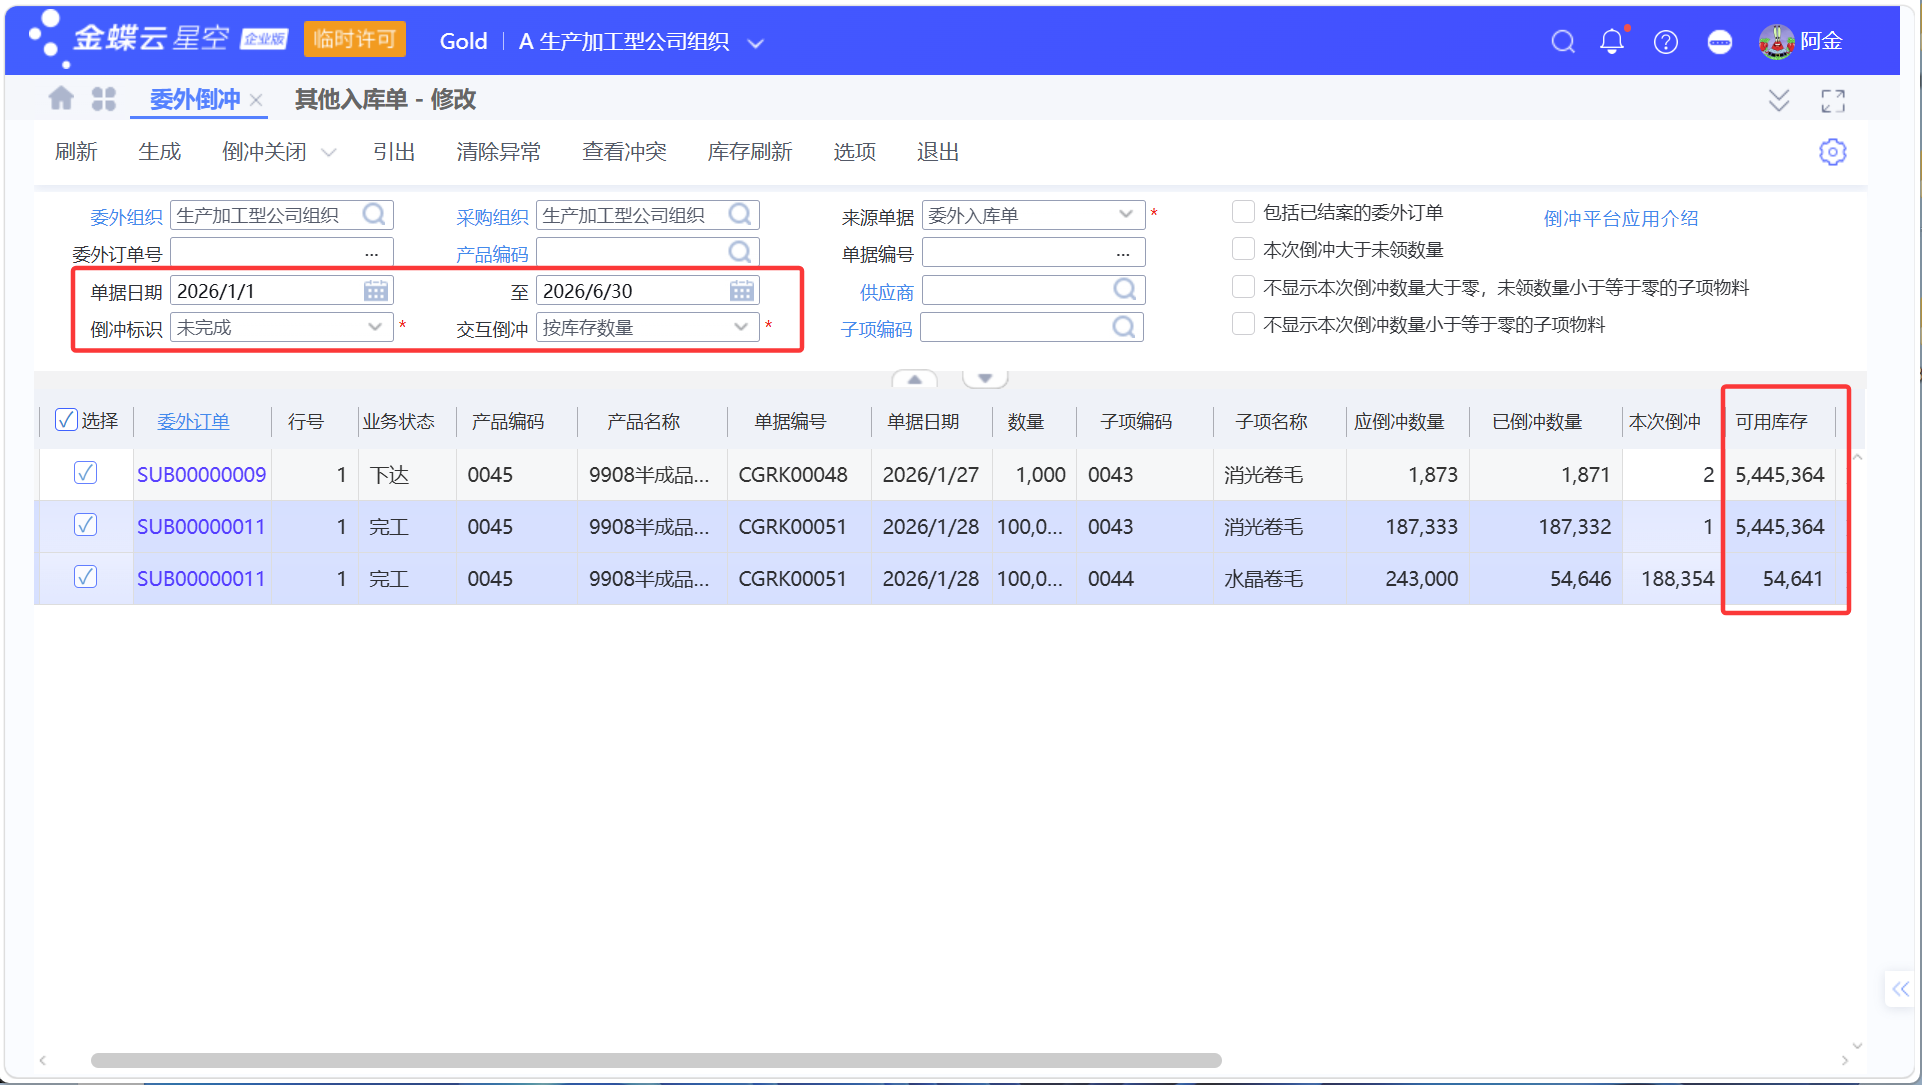The height and width of the screenshot is (1085, 1922).
Task: Click lookup magnifier in 供应商 field
Action: pos(1125,290)
